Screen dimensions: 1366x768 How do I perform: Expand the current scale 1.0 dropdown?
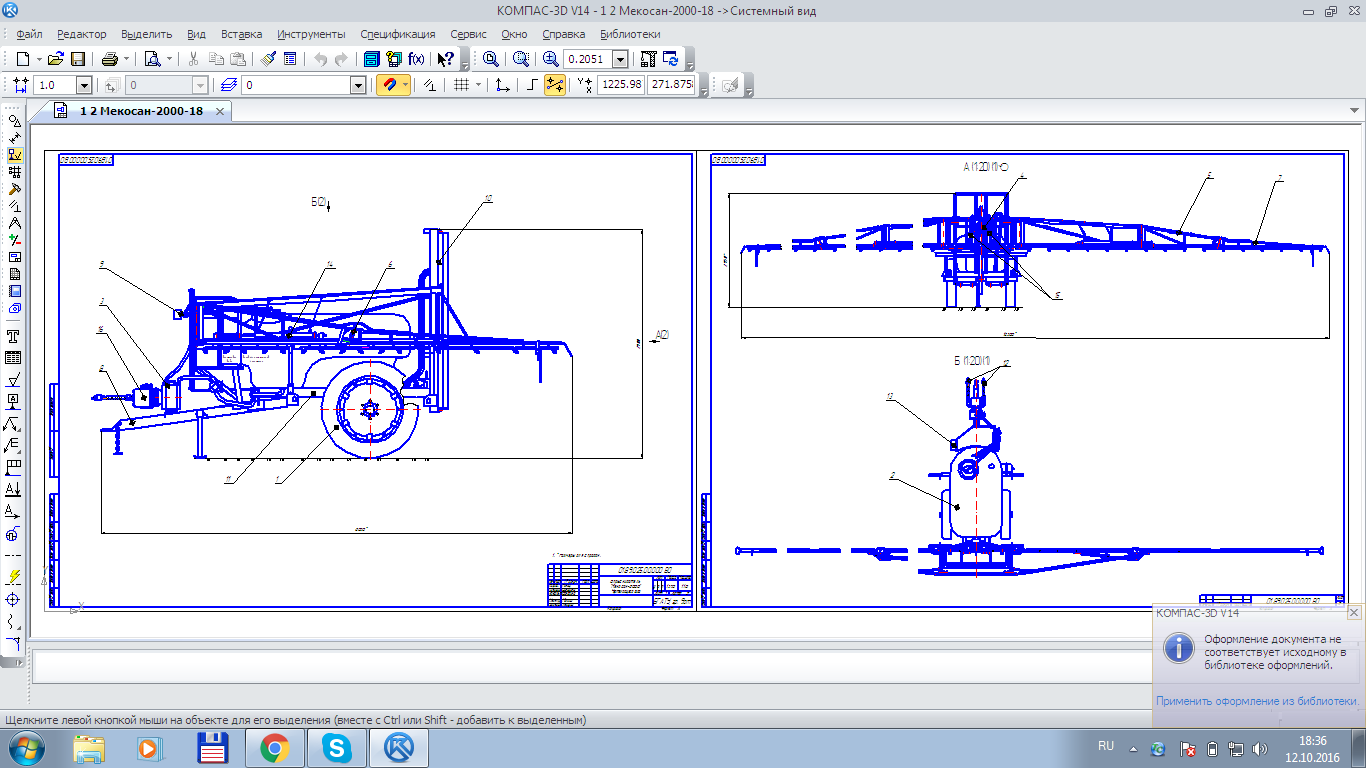[x=83, y=86]
